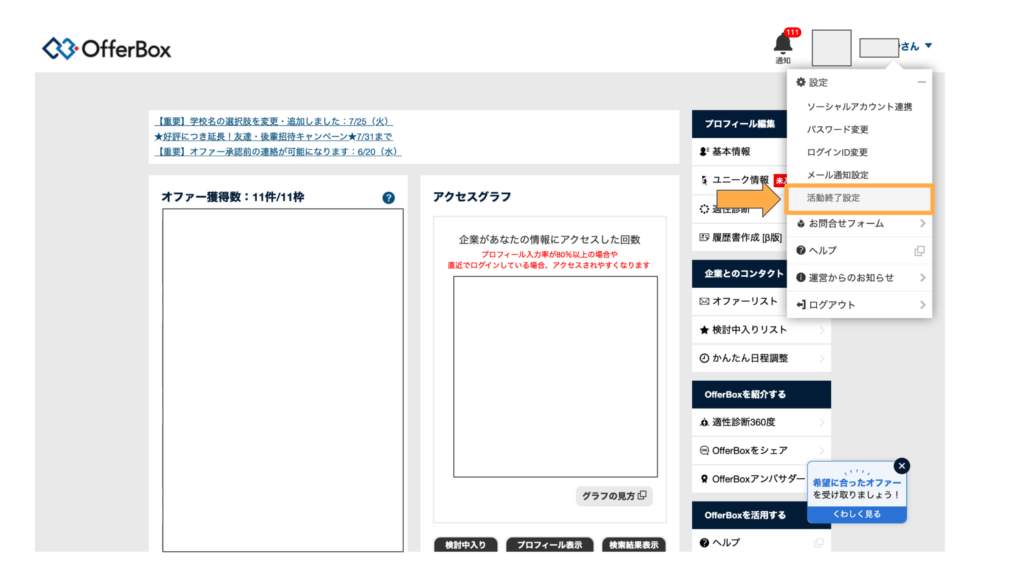This screenshot has height=575, width=1024.
Task: Select the 検討中入り button
Action: point(466,545)
